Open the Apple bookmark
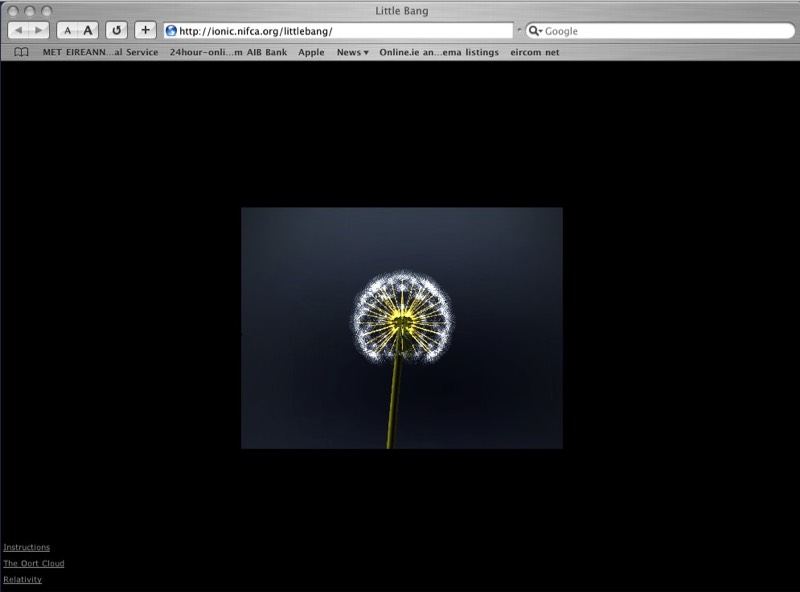Image resolution: width=800 pixels, height=592 pixels. click(311, 52)
